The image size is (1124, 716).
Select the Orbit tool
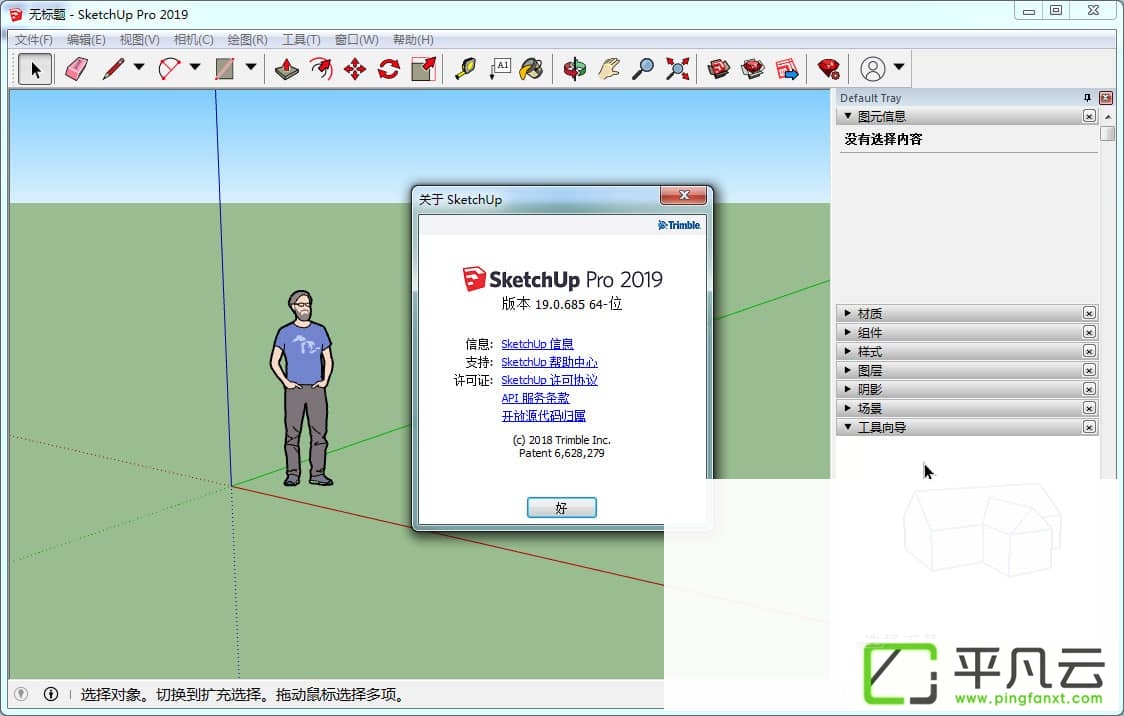click(574, 70)
